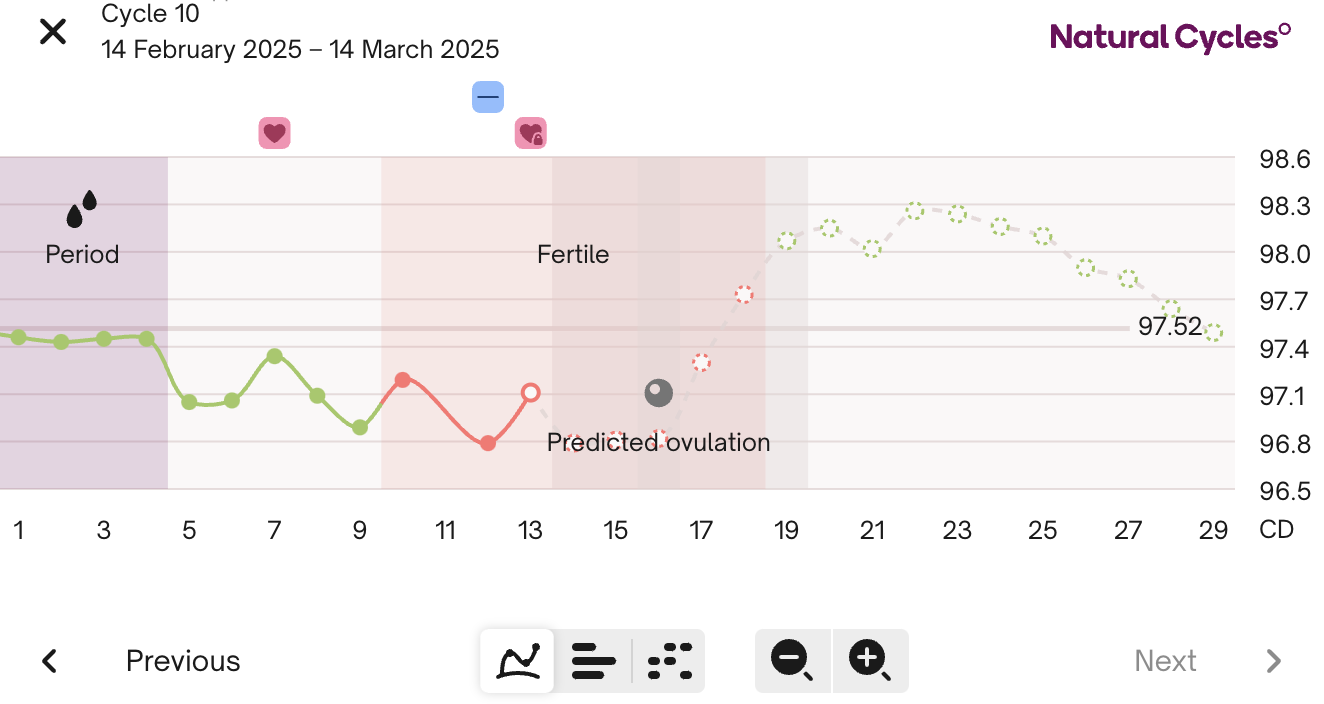Zoom in on the graph
The image size is (1324, 704).
click(x=869, y=660)
